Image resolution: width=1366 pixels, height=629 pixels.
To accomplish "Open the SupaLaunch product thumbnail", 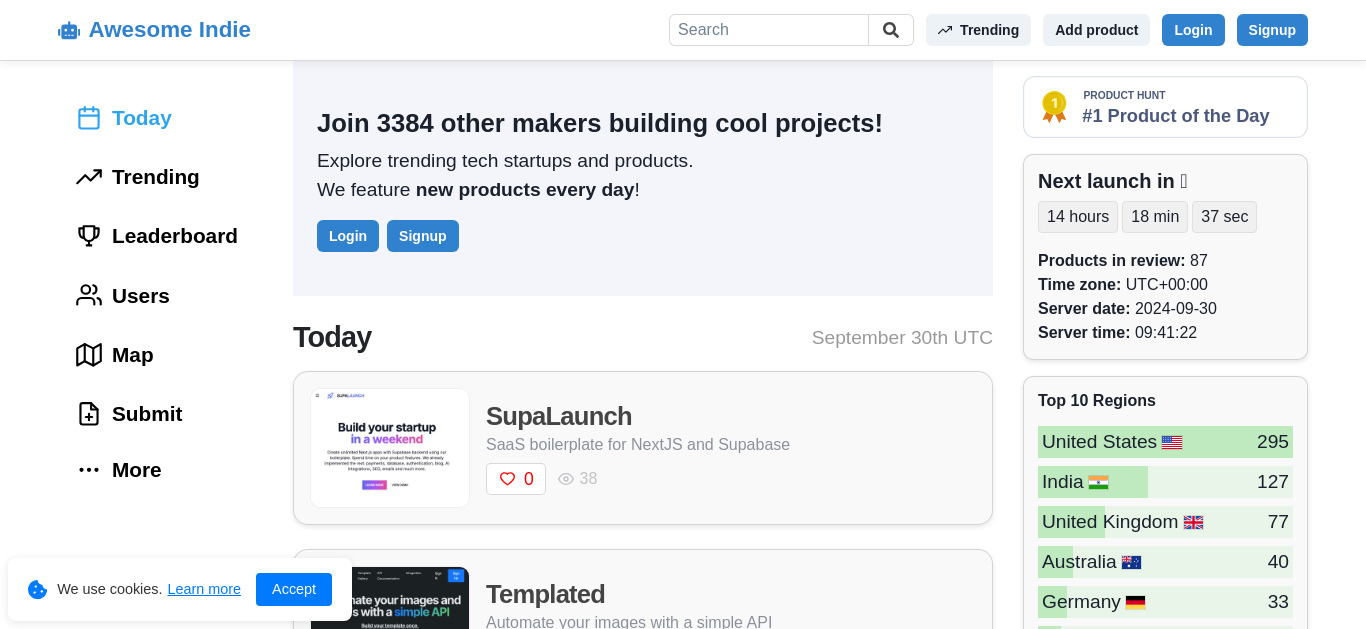I will click(x=390, y=448).
